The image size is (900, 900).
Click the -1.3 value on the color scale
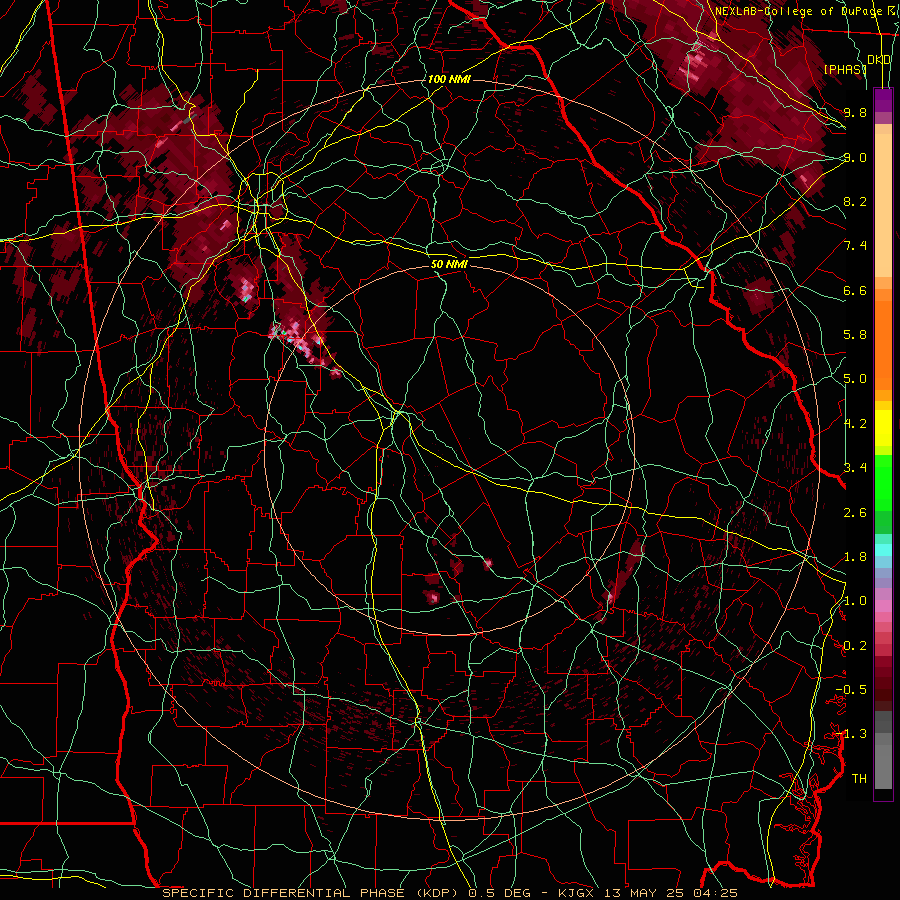pos(851,734)
